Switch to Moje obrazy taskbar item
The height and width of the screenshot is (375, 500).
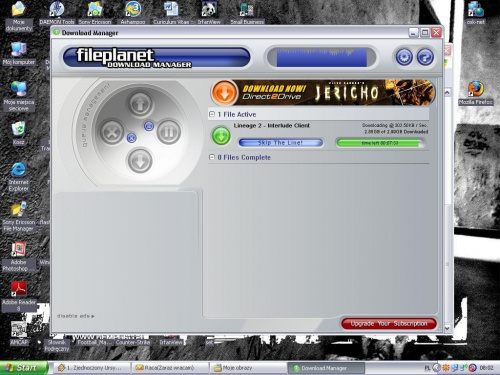coord(247,368)
